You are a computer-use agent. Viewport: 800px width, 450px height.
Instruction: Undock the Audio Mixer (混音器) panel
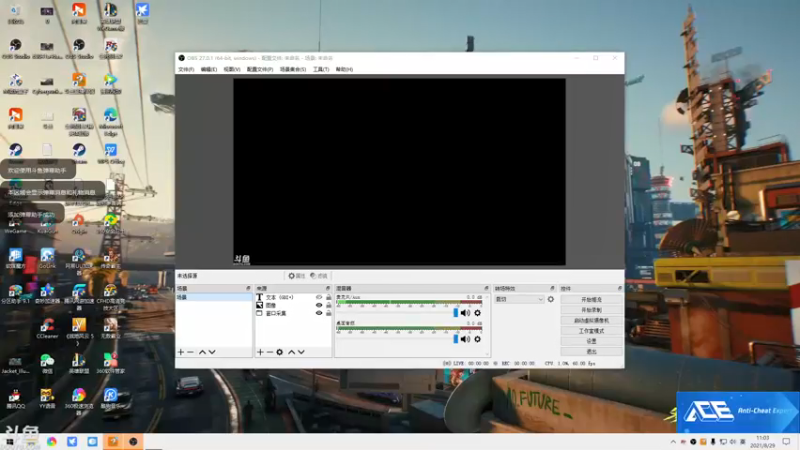486,289
